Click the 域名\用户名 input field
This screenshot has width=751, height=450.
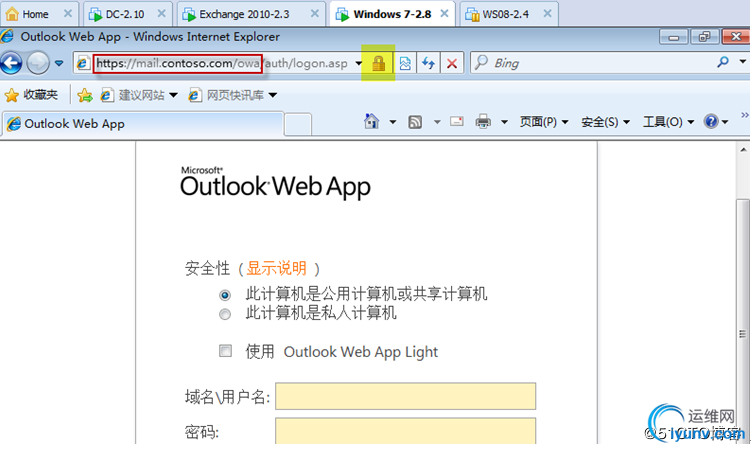click(x=405, y=396)
